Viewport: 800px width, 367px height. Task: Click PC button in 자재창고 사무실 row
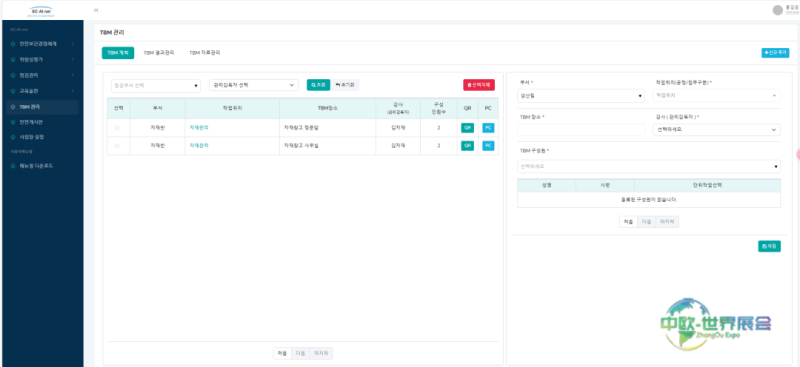[x=488, y=145]
